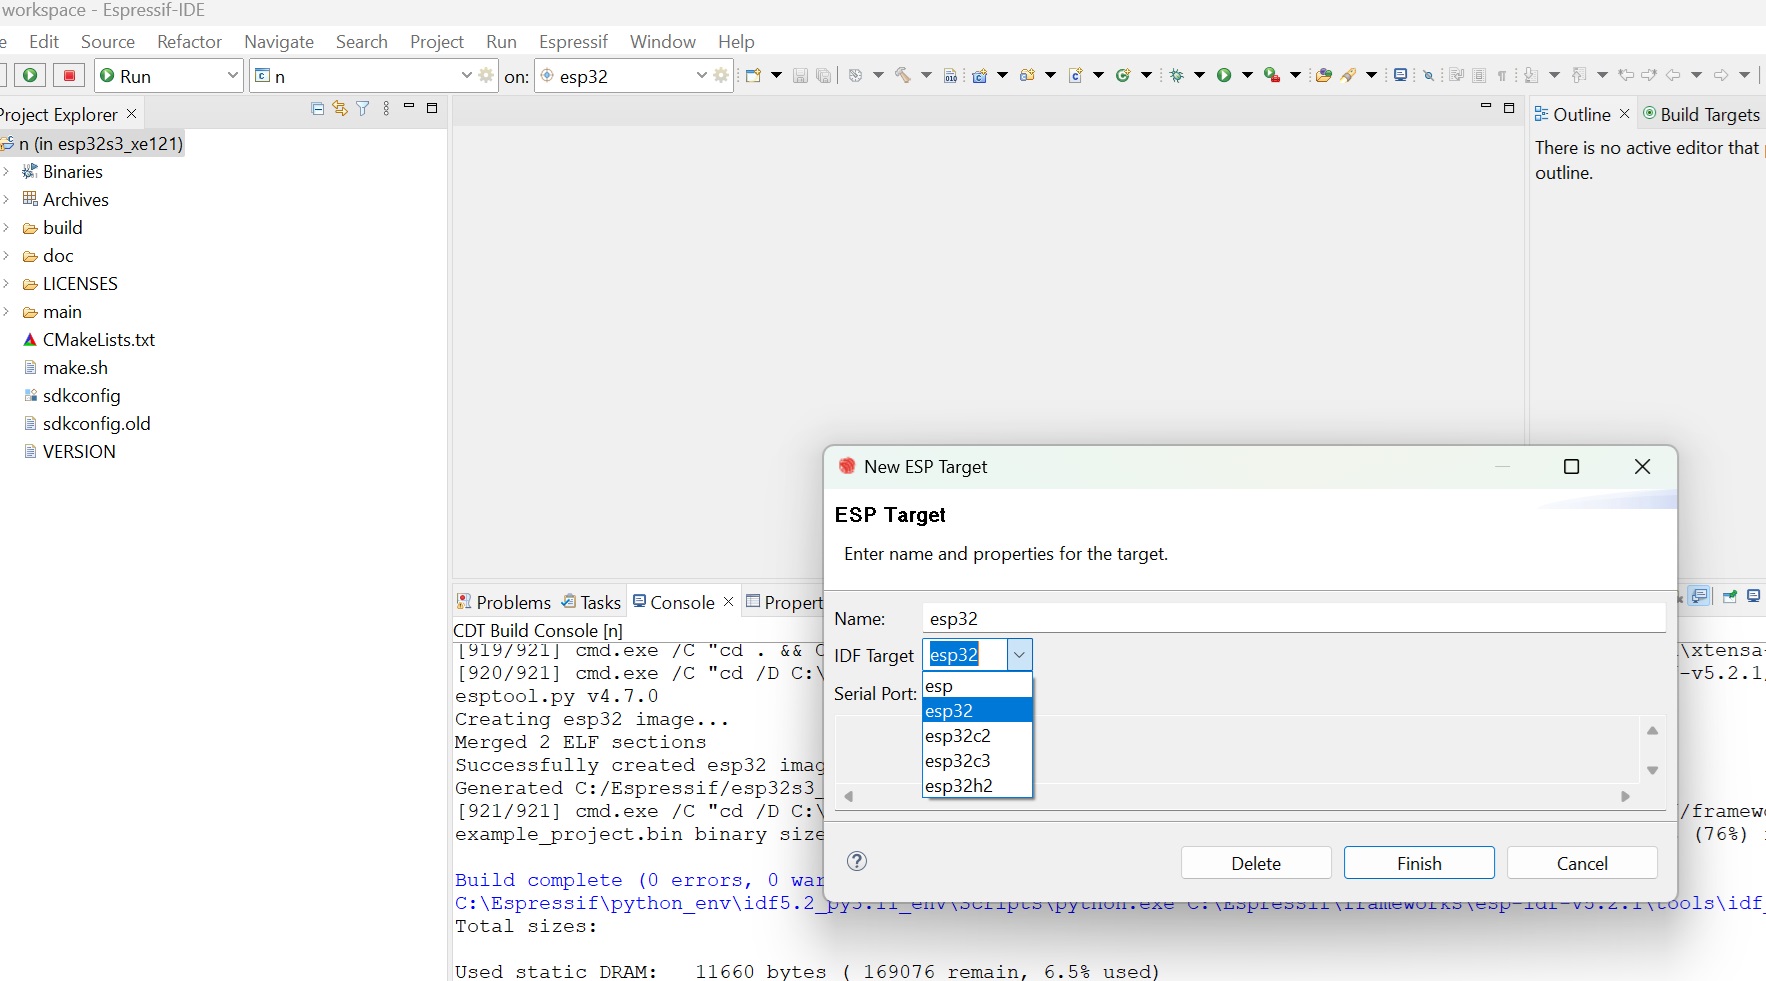
Task: Select esp32c3 from IDF Target list
Action: point(977,760)
